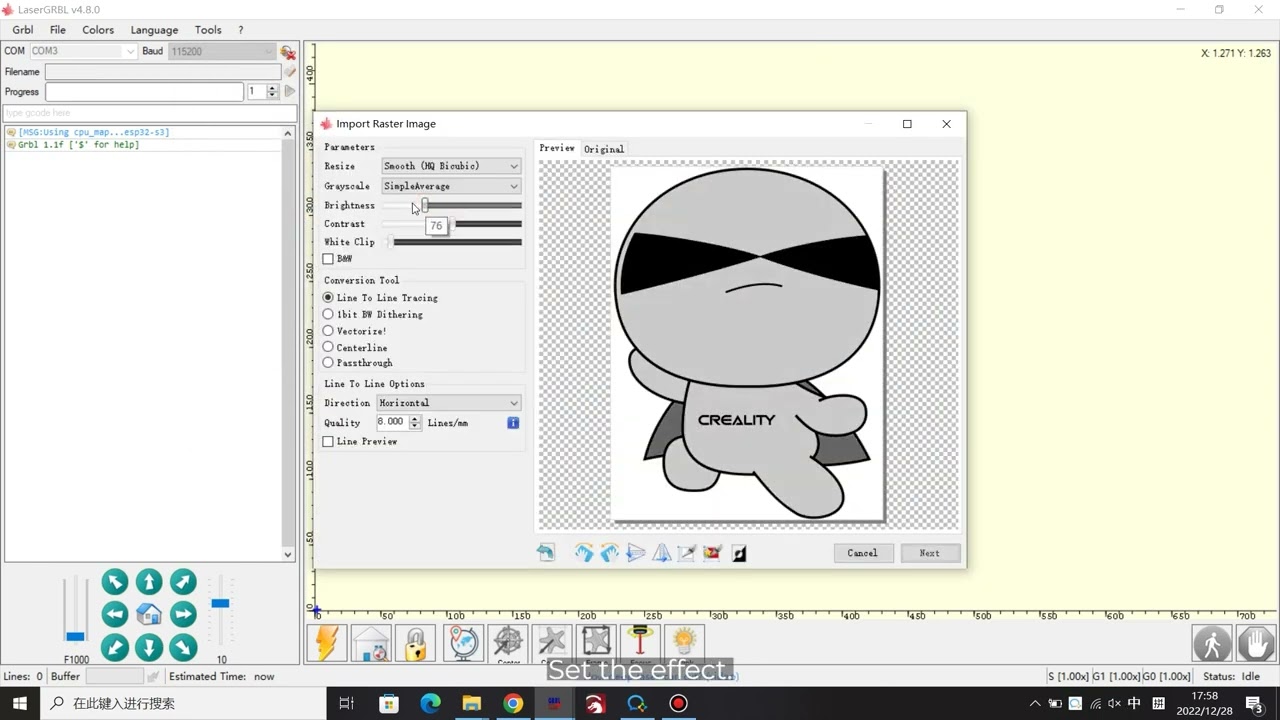Open the File menu

point(58,30)
